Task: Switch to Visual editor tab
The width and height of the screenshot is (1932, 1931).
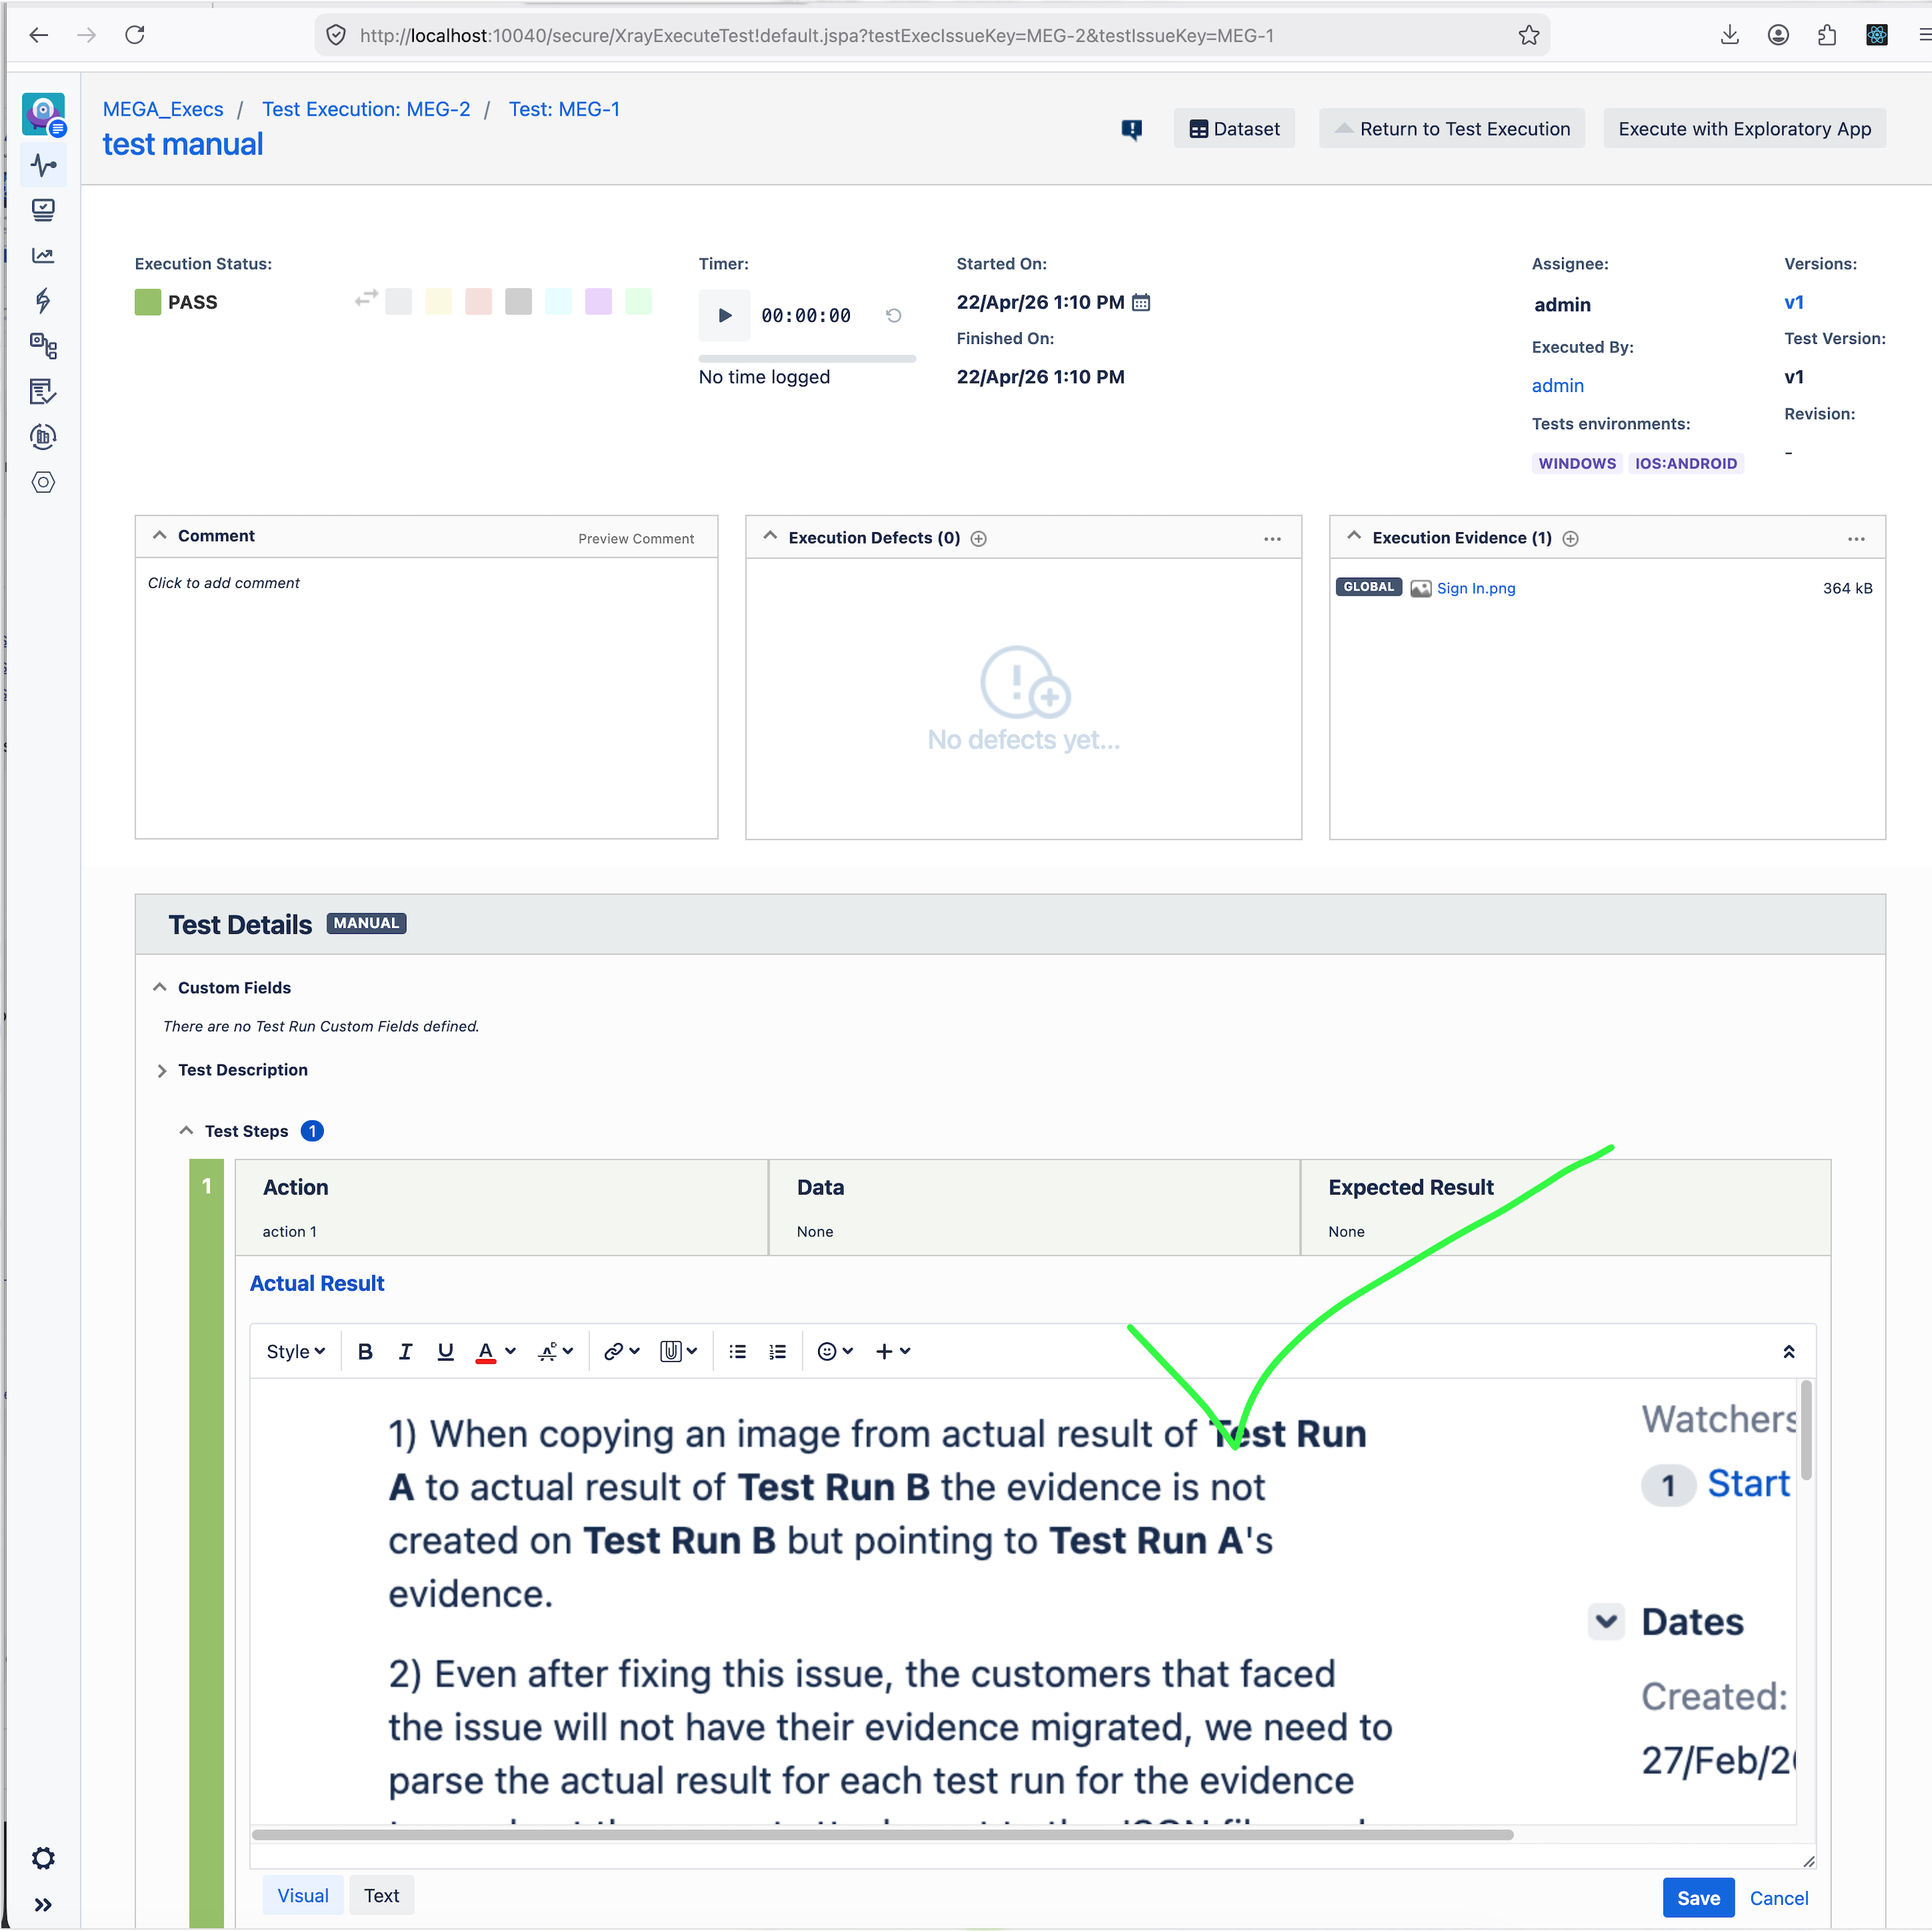Action: coord(303,1896)
